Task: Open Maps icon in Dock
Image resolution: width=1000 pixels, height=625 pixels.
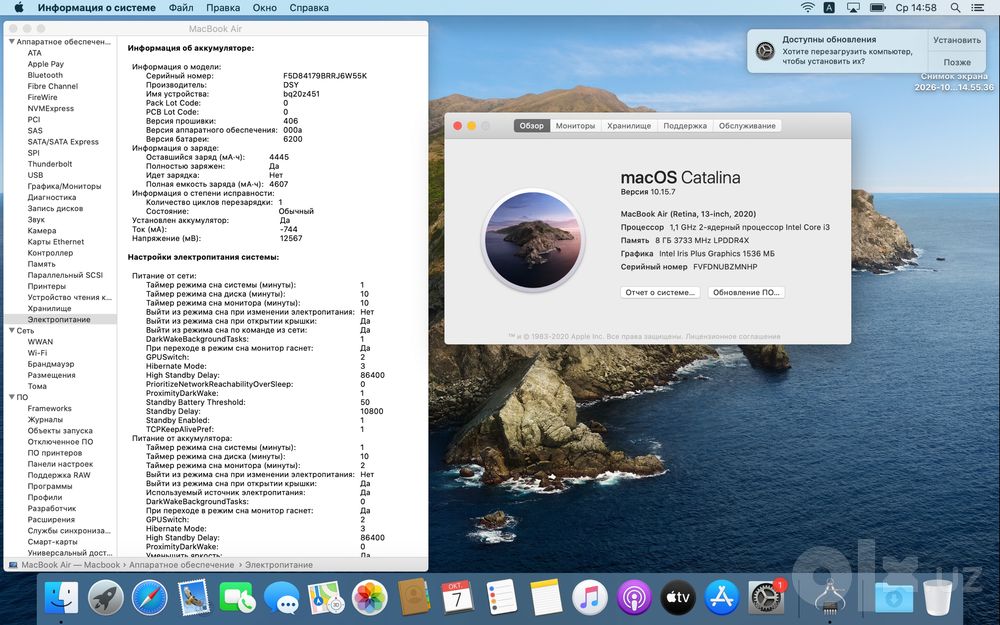Action: [x=325, y=598]
